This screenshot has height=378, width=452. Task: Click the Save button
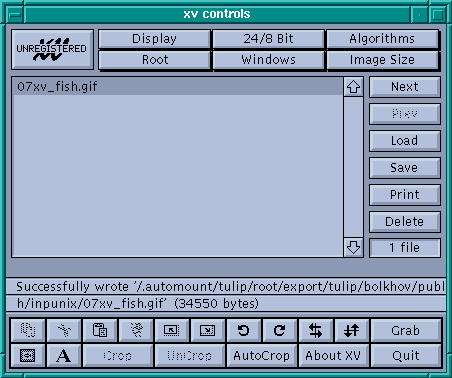pyautogui.click(x=404, y=168)
